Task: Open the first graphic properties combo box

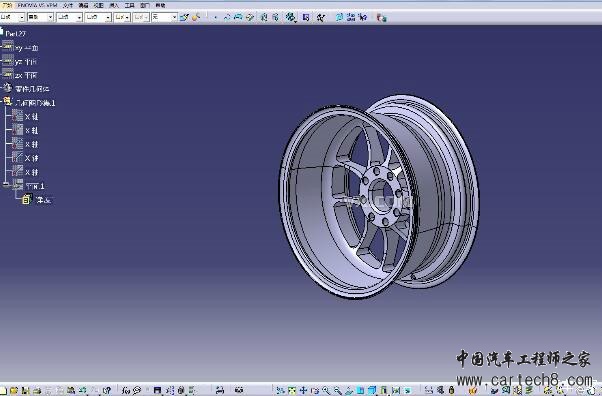Action: (x=12, y=17)
